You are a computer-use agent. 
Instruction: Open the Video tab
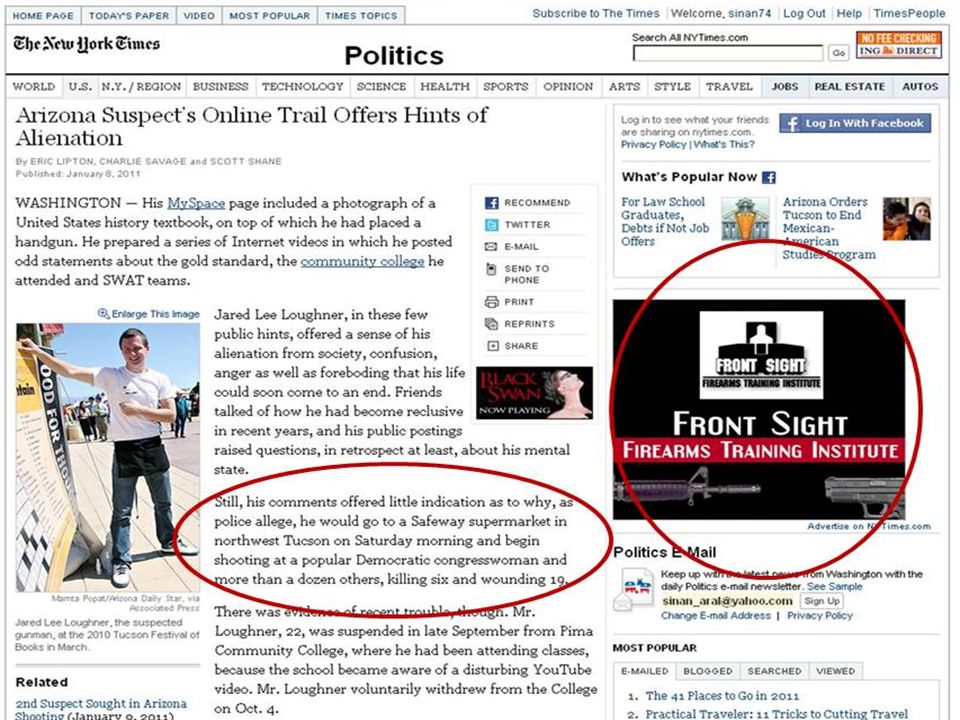pos(199,16)
